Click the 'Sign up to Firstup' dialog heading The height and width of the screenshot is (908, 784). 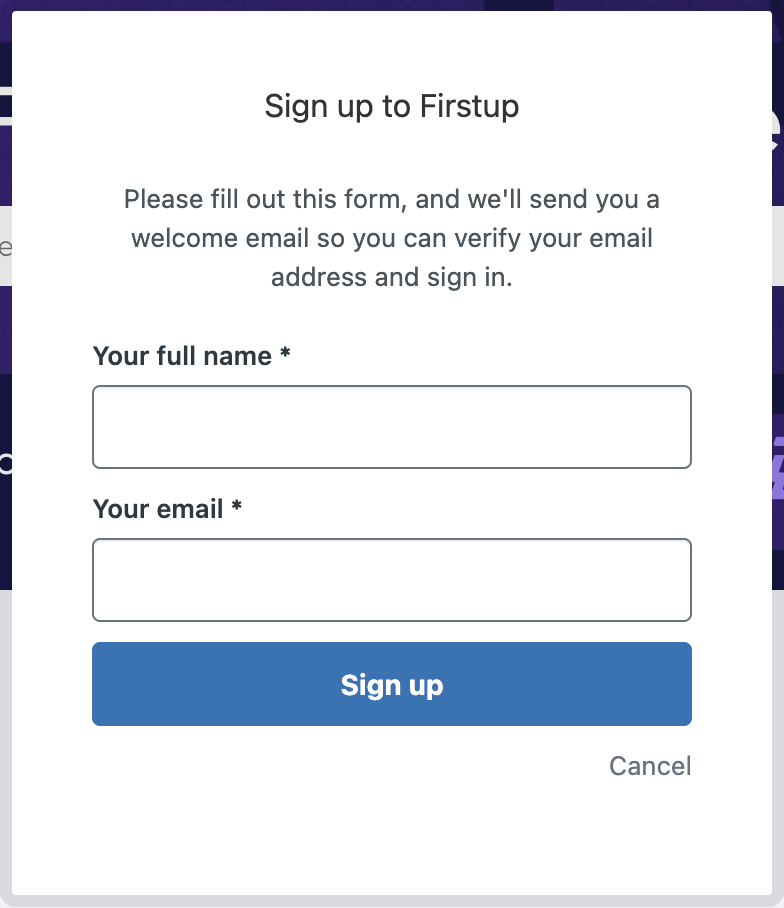(392, 107)
